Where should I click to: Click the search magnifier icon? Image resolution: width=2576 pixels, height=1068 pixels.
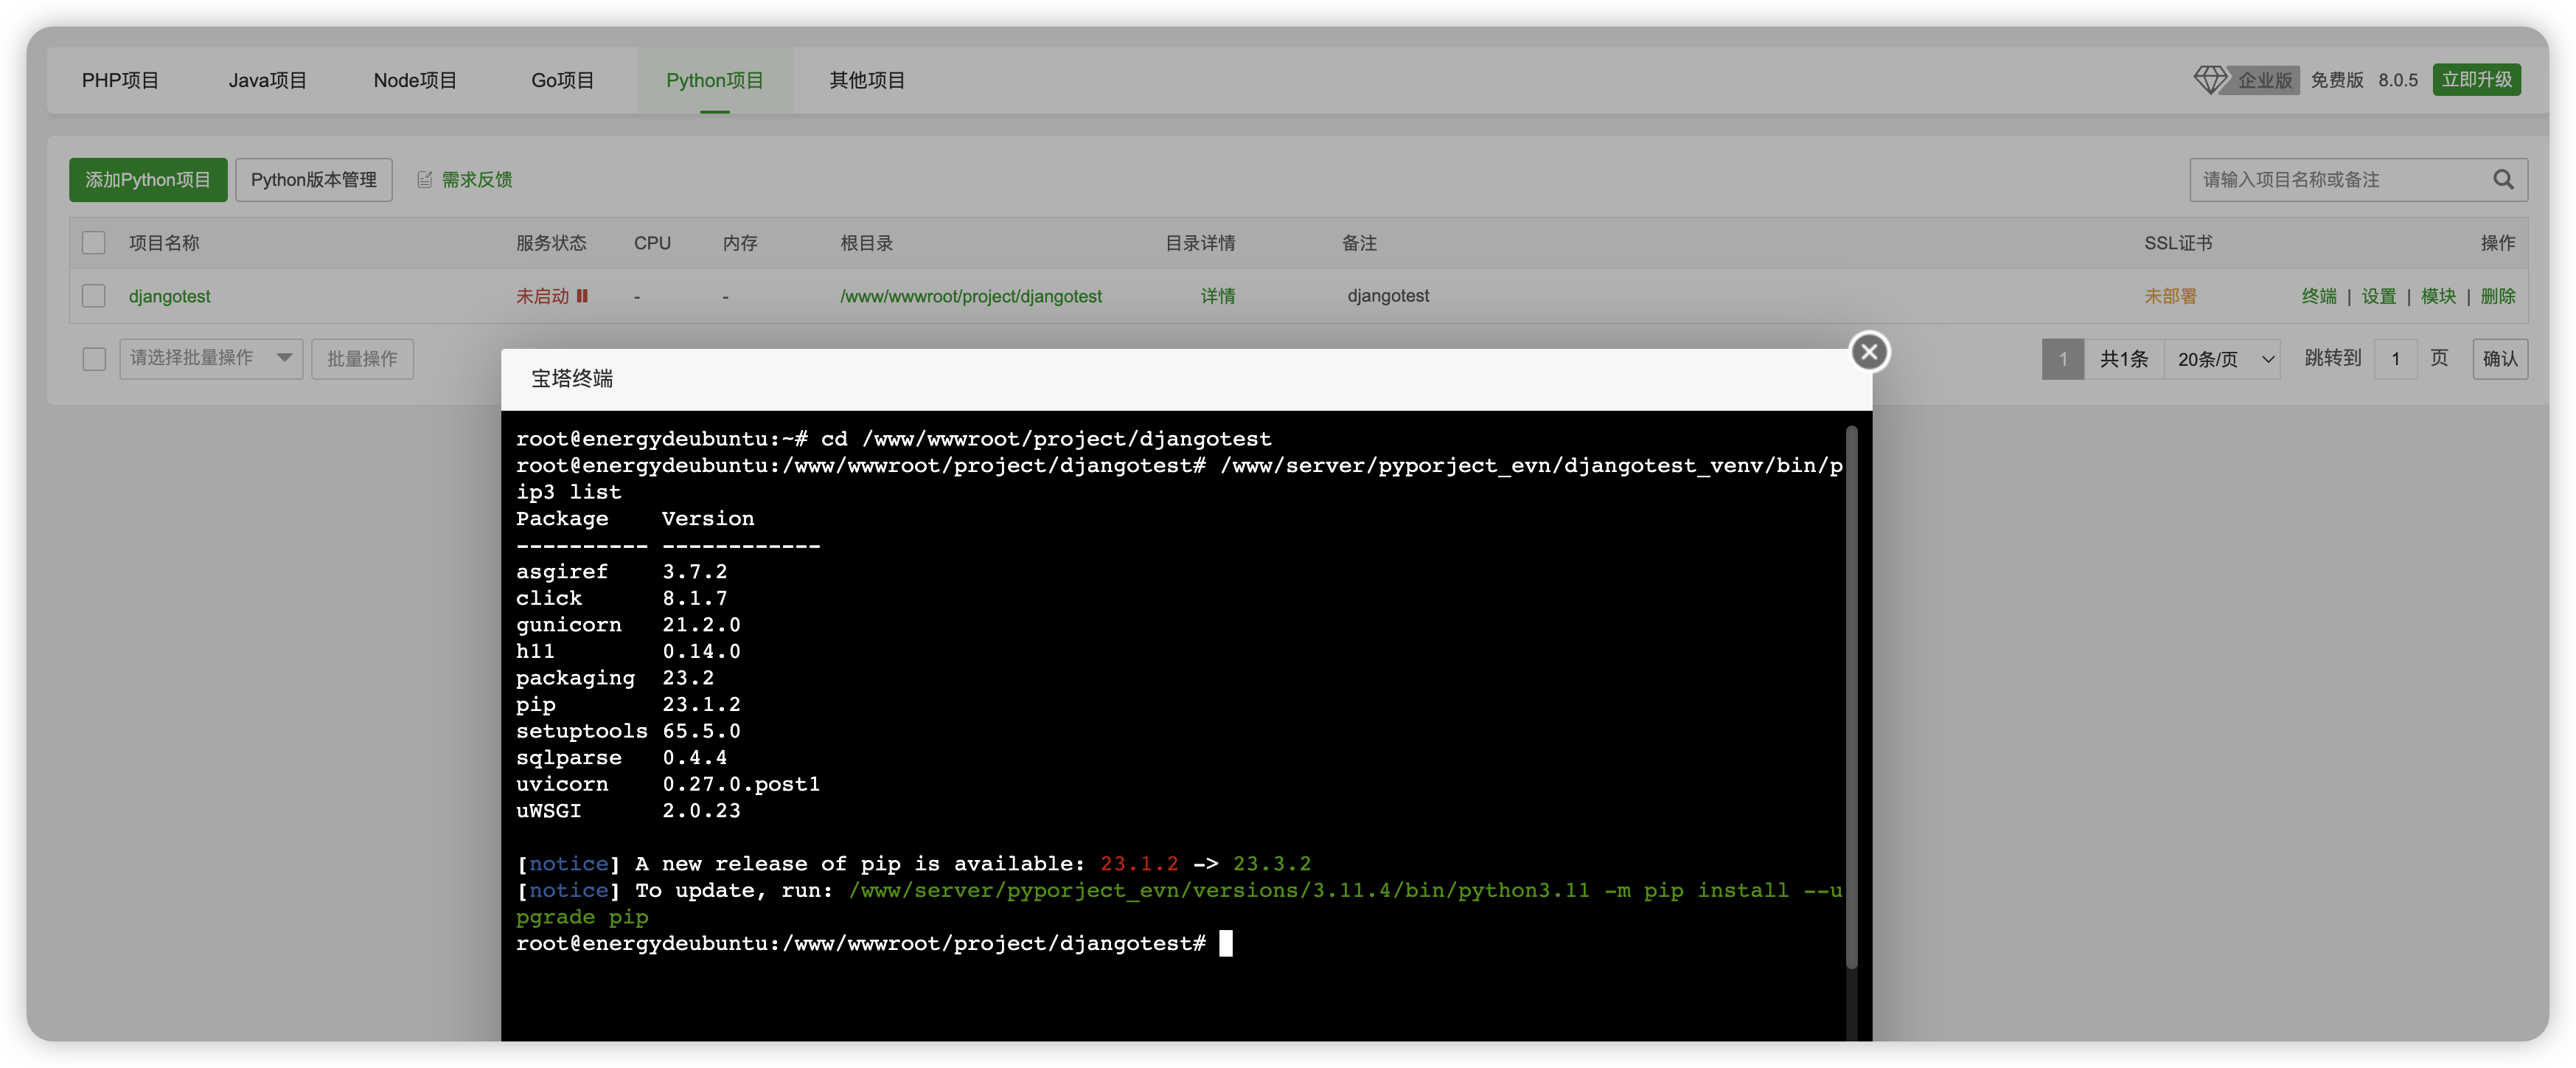2502,180
